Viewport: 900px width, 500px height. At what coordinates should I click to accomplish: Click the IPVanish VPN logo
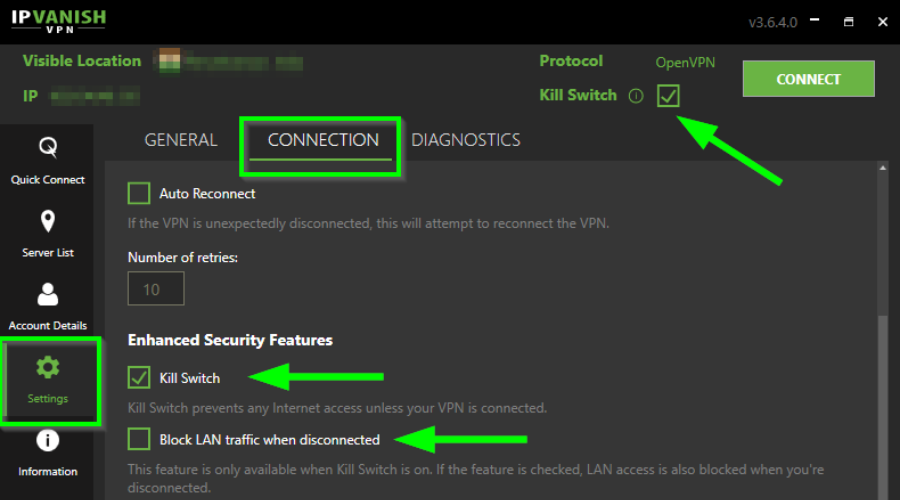pyautogui.click(x=59, y=21)
